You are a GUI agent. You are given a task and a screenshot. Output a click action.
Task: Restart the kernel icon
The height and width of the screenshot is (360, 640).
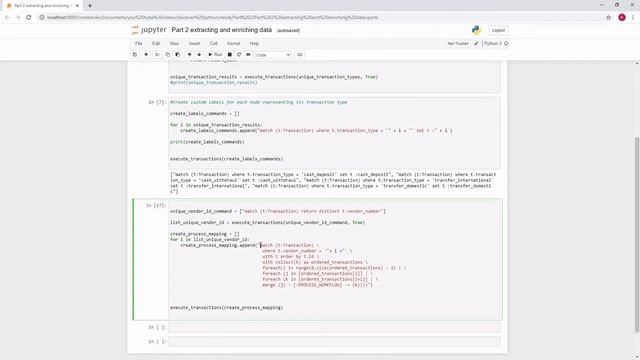point(239,55)
